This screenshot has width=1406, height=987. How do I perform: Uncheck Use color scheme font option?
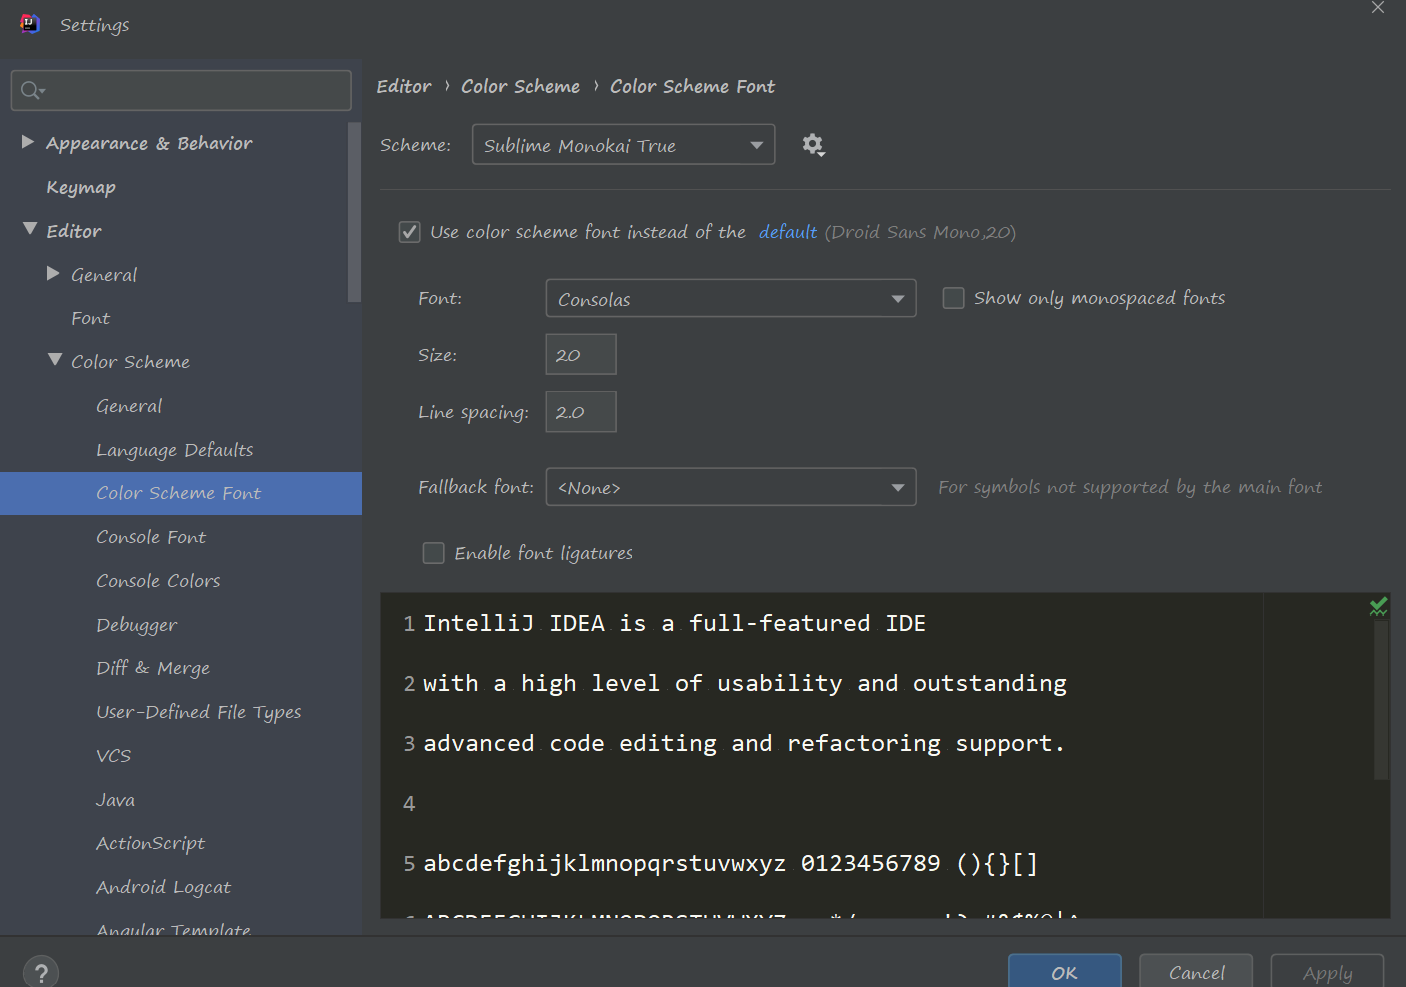[x=409, y=232]
